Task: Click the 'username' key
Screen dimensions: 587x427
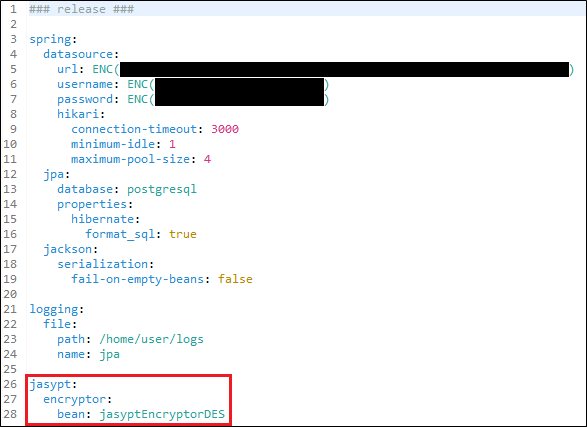Action: pyautogui.click(x=85, y=84)
